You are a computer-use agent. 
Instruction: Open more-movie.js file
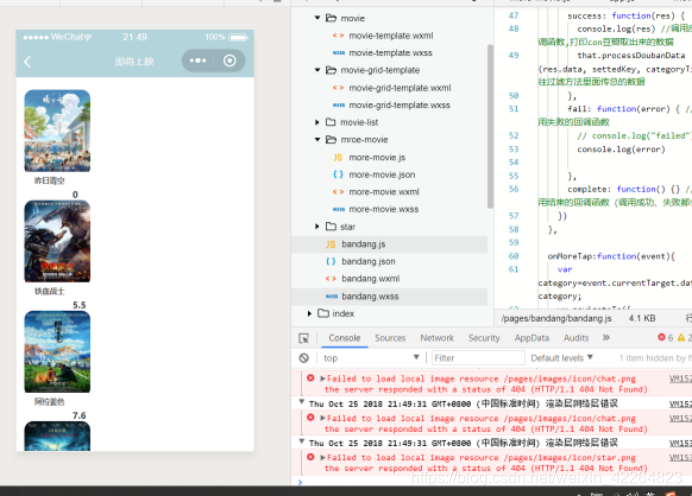pyautogui.click(x=377, y=157)
